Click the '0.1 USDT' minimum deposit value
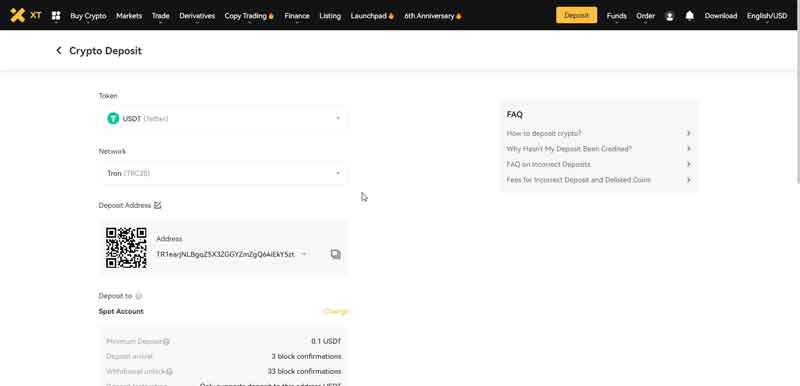The image size is (800, 386). [x=326, y=341]
